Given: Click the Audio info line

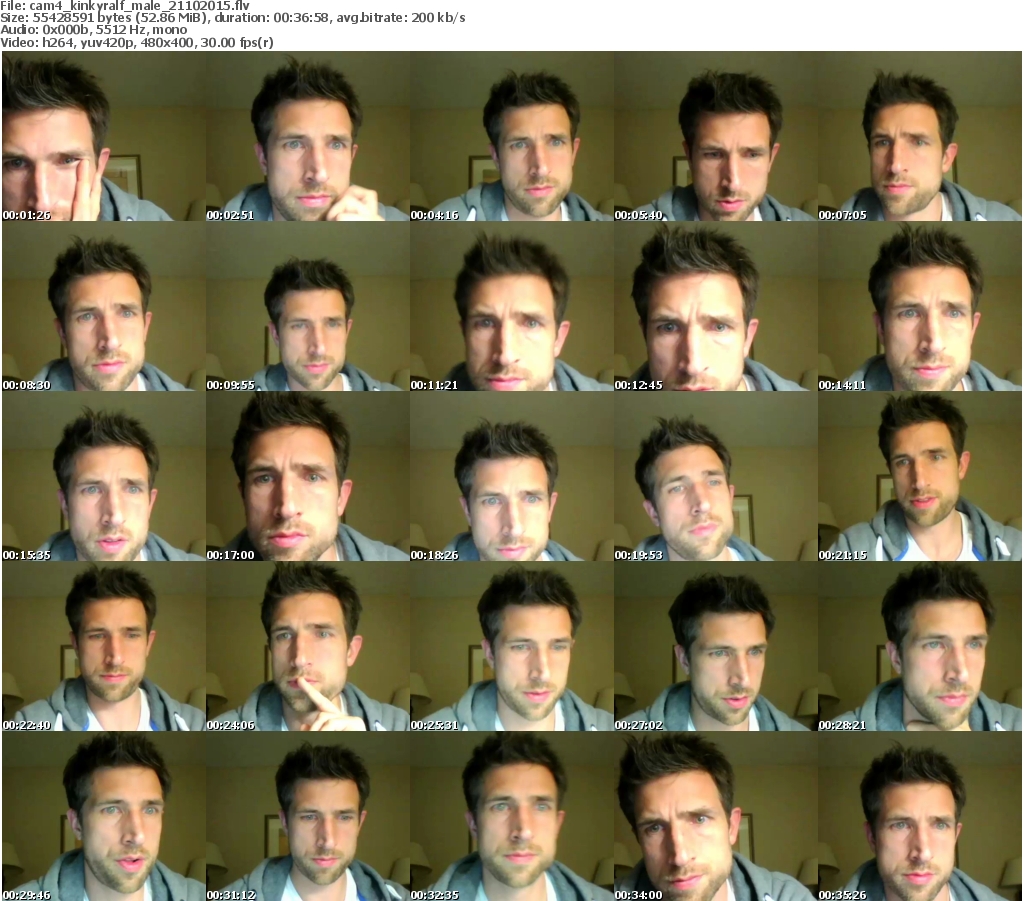Looking at the screenshot, I should 93,30.
